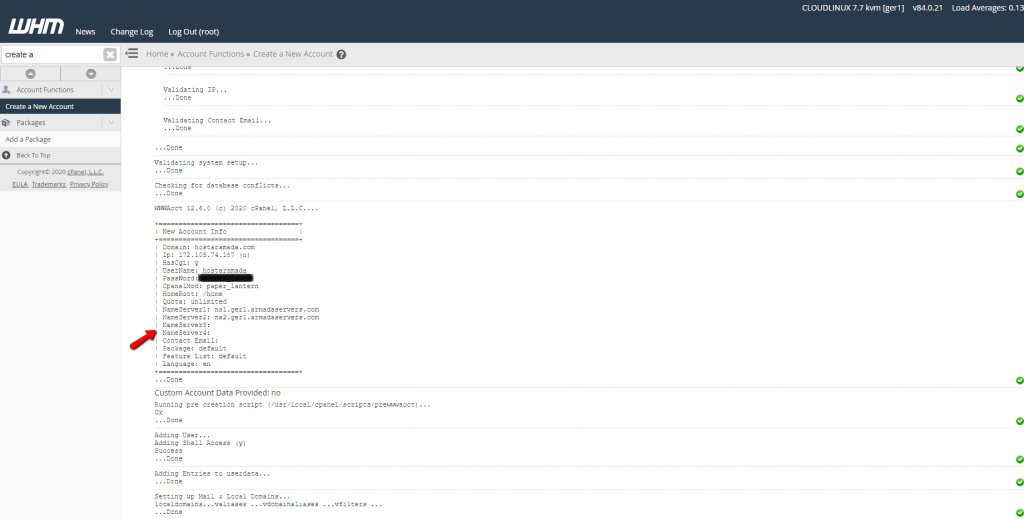The width and height of the screenshot is (1024, 519).
Task: Click 'Domain: hostaramada.com' line
Action: tap(208, 247)
